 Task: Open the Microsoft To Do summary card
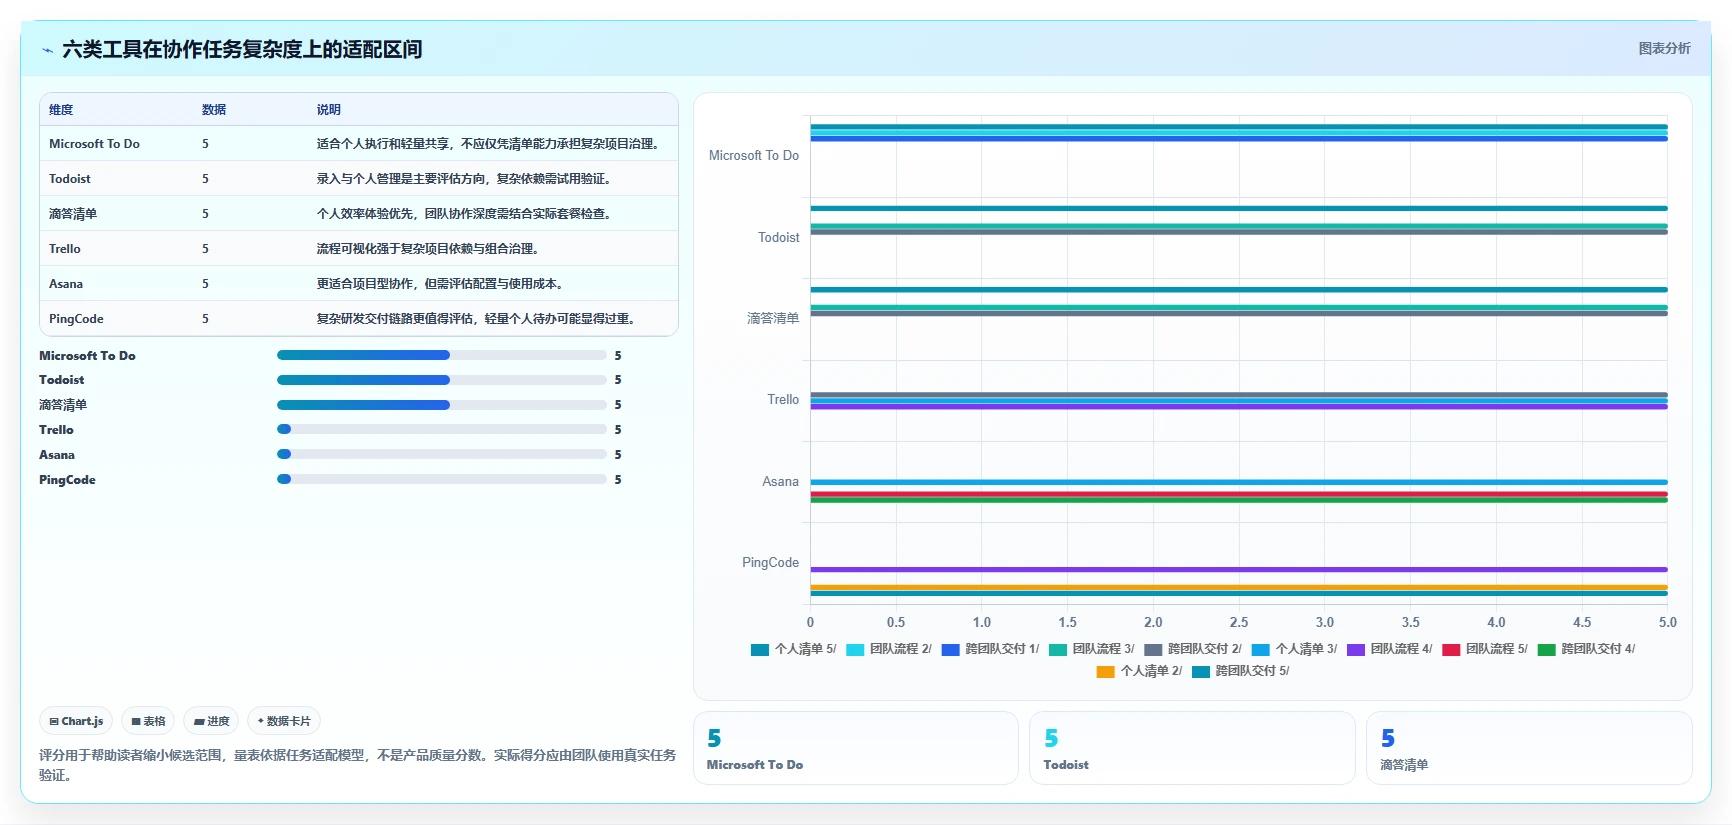click(856, 748)
